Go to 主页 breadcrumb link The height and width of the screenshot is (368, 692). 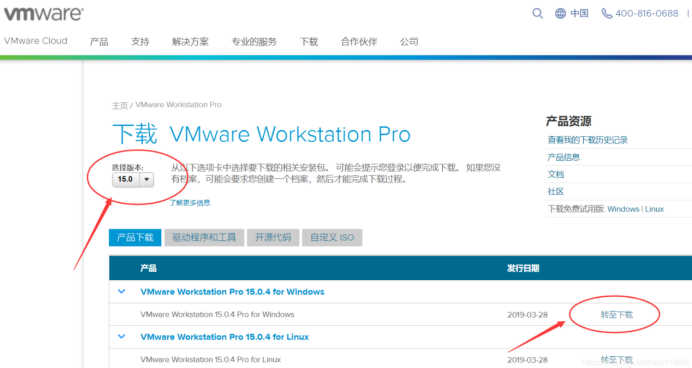click(120, 105)
